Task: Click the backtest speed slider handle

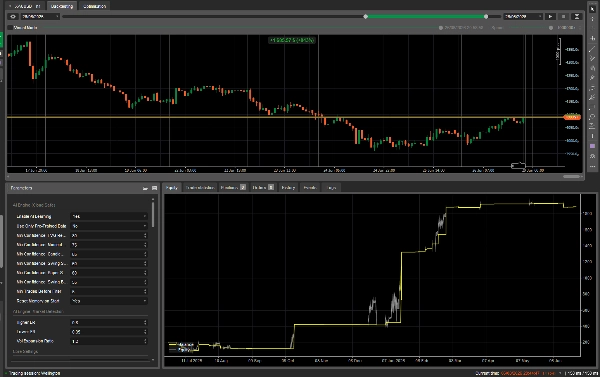Action: [x=551, y=28]
